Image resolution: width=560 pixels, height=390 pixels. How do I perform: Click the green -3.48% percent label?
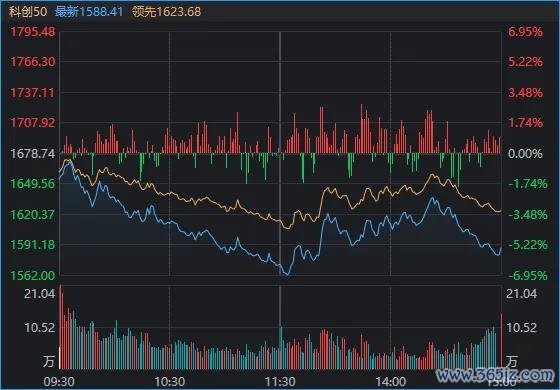tap(528, 215)
